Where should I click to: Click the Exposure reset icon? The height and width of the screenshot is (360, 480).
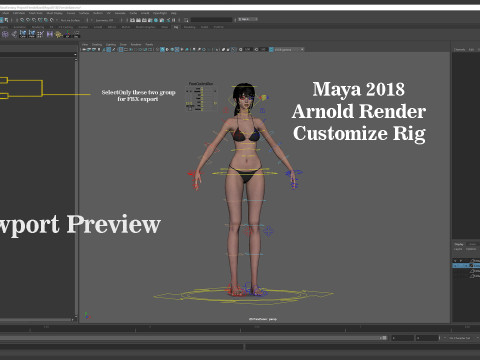coord(240,49)
